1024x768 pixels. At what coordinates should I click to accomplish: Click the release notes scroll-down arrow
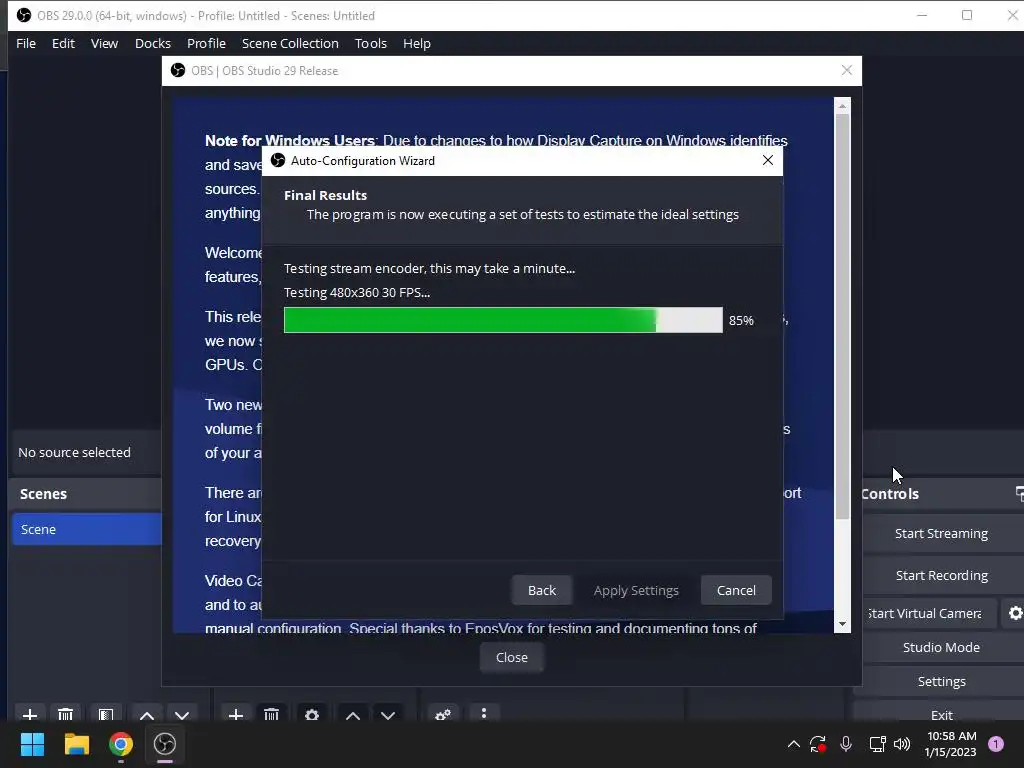pyautogui.click(x=842, y=624)
